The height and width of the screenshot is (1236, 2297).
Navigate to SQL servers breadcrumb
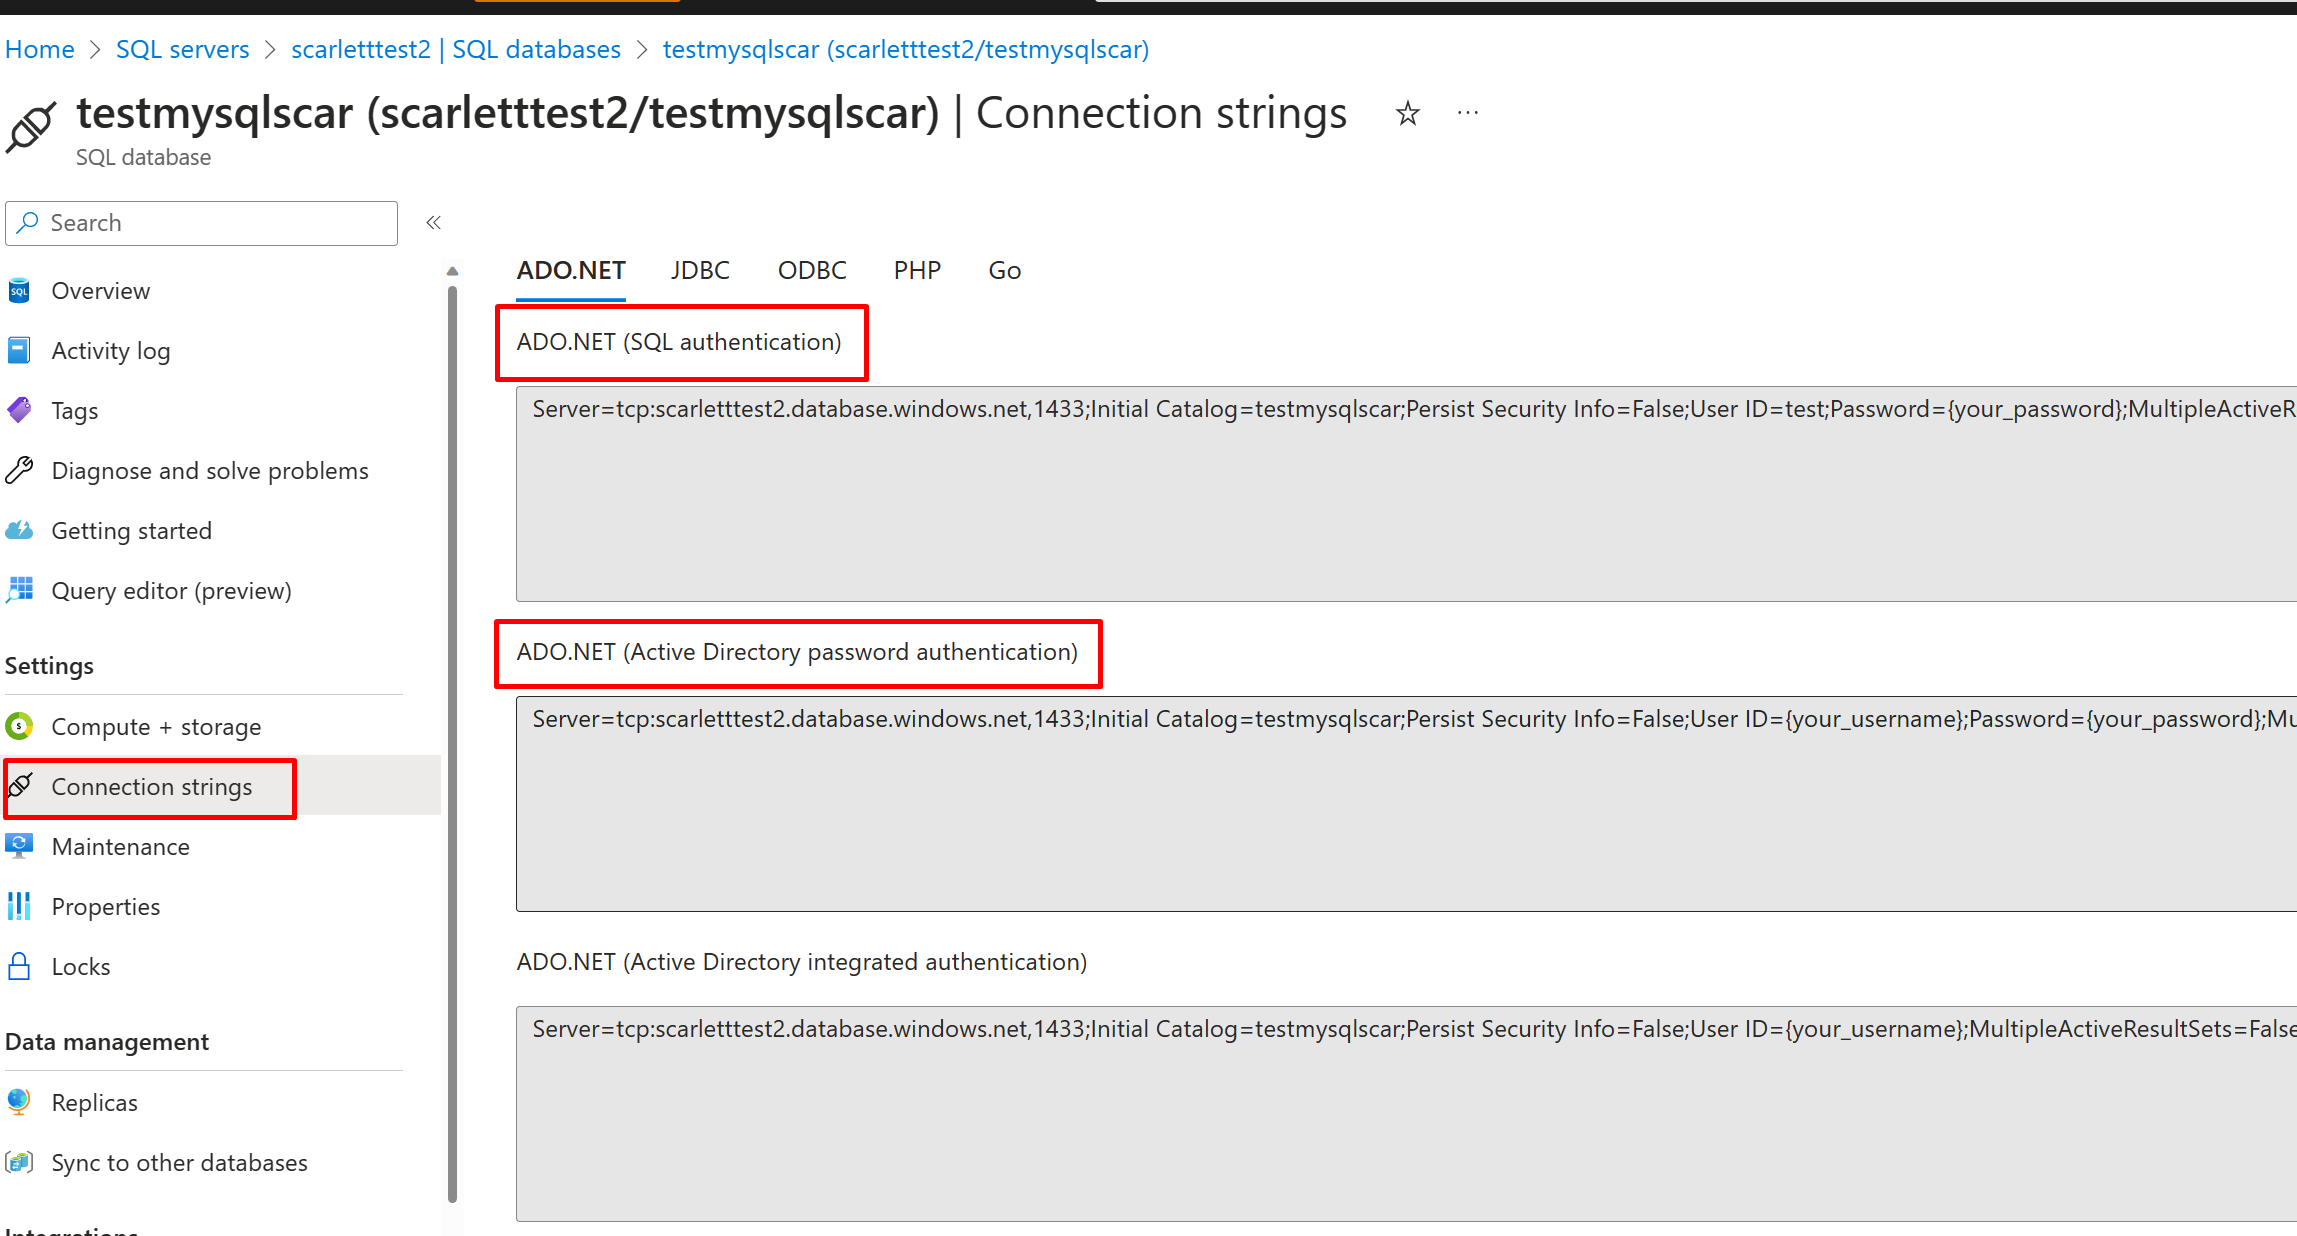tap(182, 49)
